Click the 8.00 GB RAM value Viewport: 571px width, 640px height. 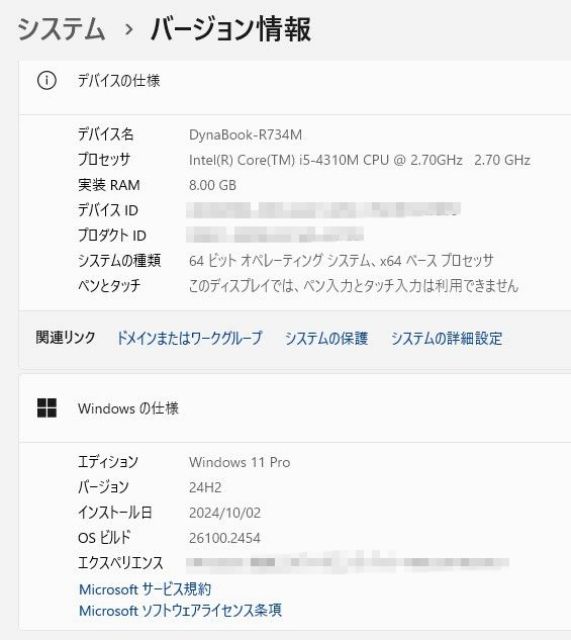[213, 185]
